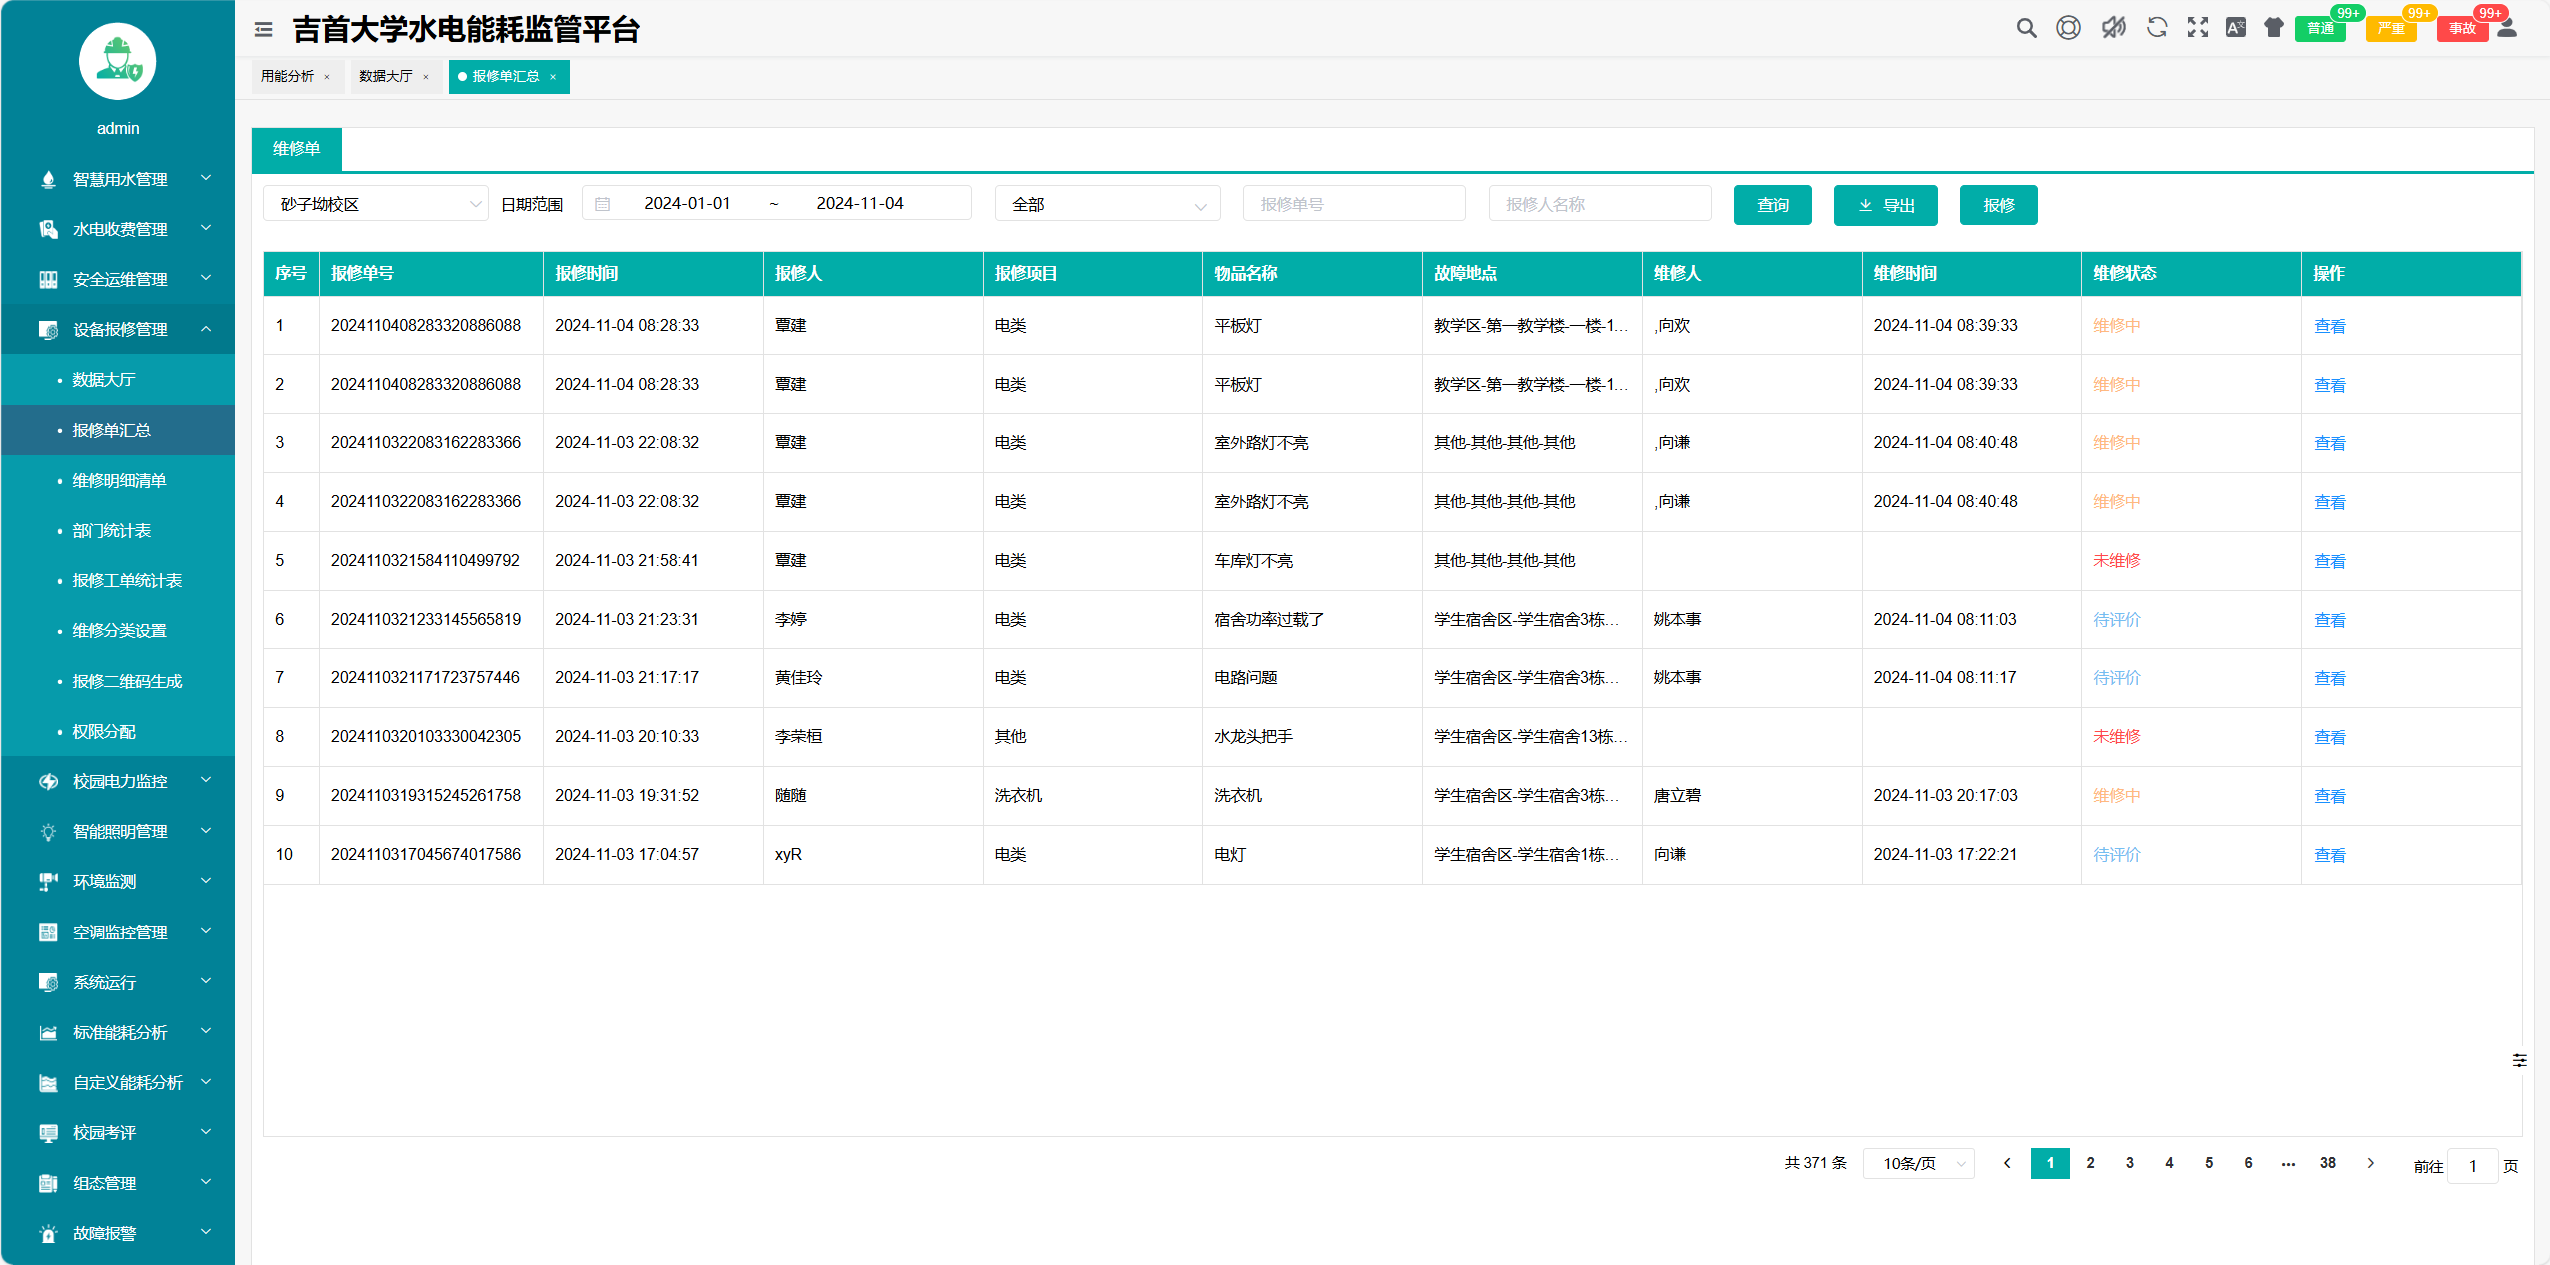Viewport: 2550px width, 1265px height.
Task: Open the table column settings icon
Action: tap(2519, 1060)
